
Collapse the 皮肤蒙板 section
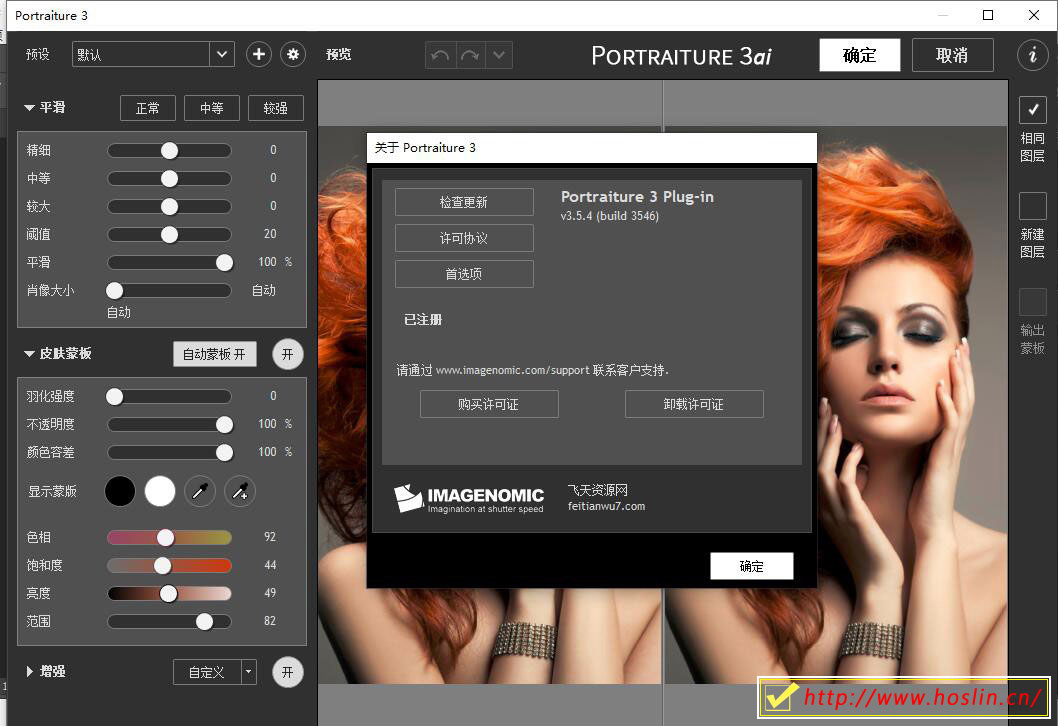(29, 354)
